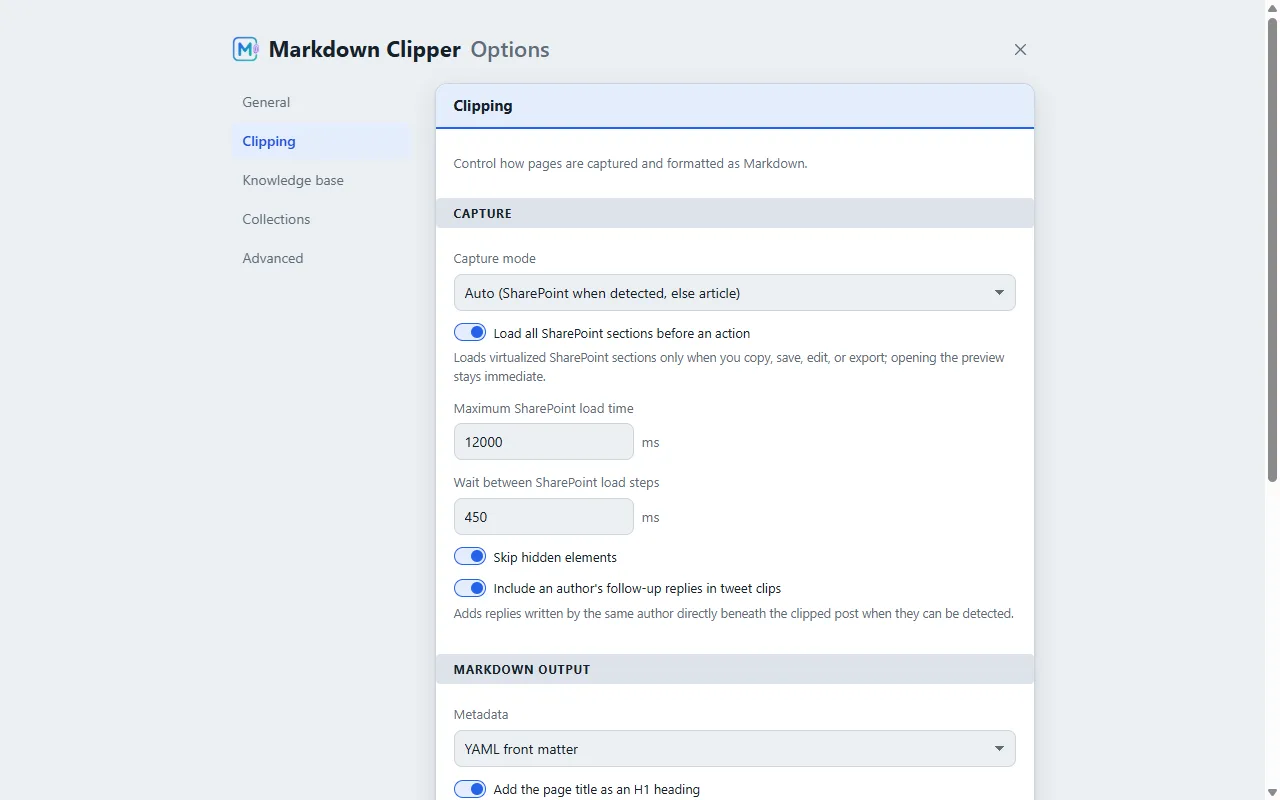The height and width of the screenshot is (800, 1280).
Task: Select the Clipping sidebar item
Action: coord(320,141)
